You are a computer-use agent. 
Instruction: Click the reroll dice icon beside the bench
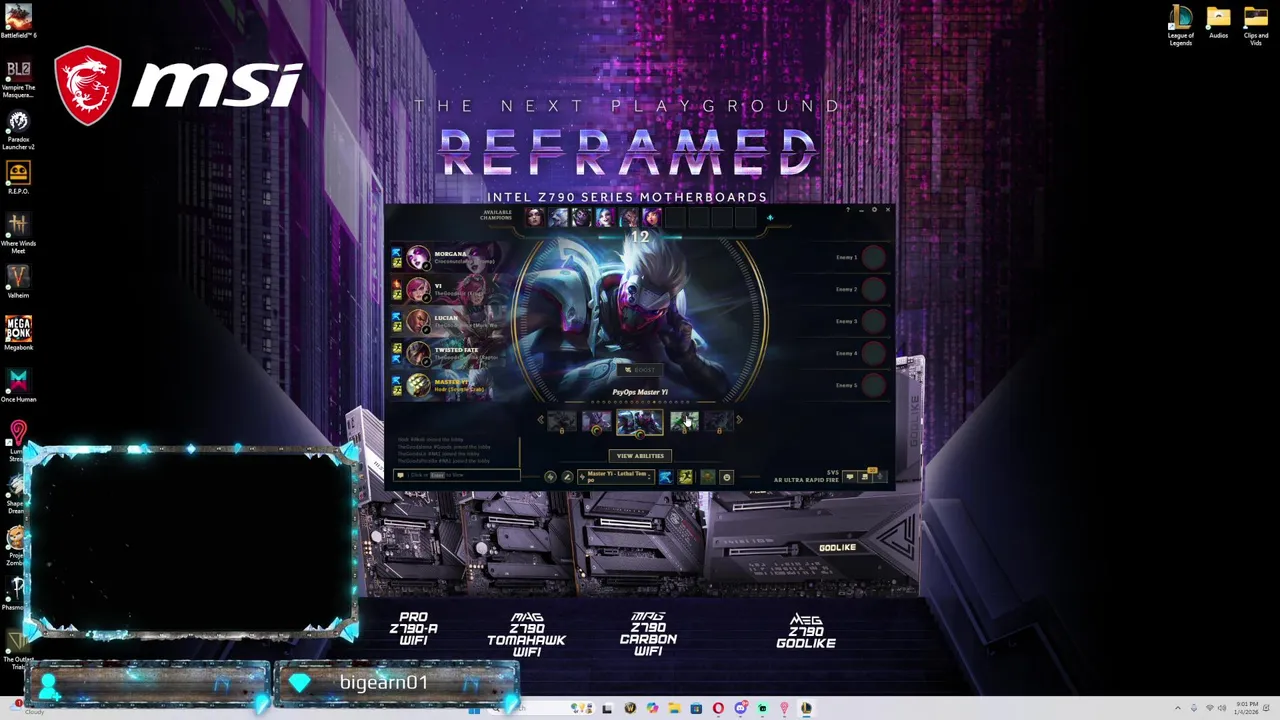(770, 217)
